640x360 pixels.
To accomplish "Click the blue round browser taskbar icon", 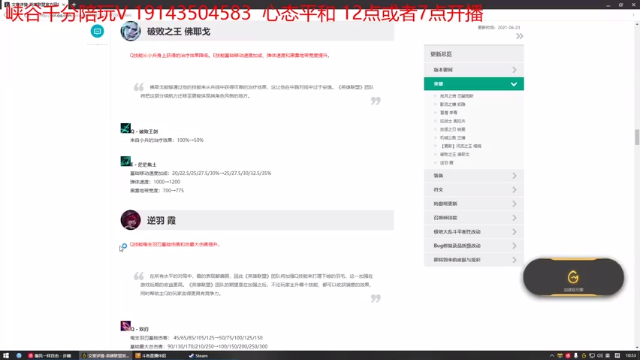I will [19, 356].
